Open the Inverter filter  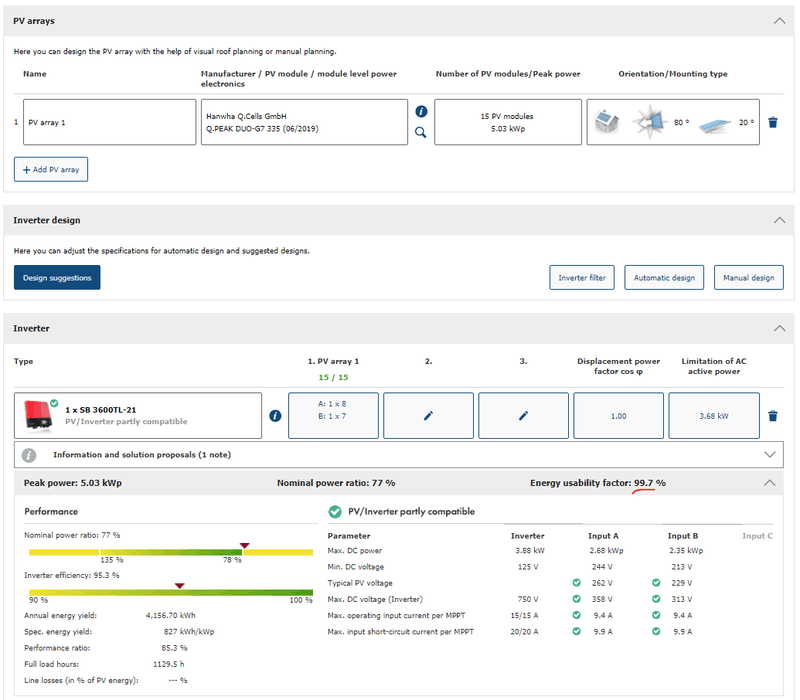tap(582, 277)
